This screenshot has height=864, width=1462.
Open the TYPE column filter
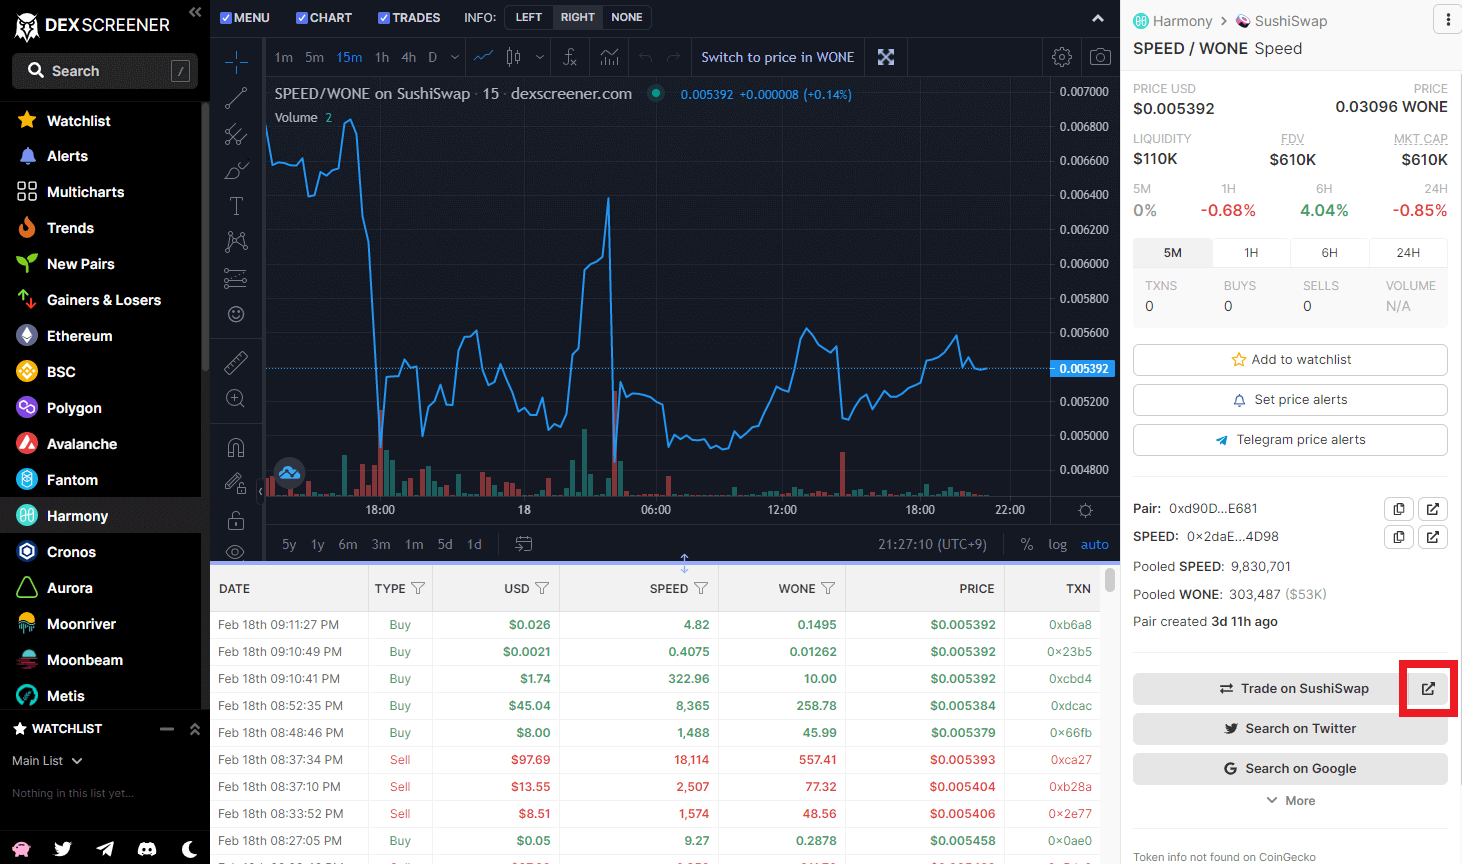click(x=418, y=588)
